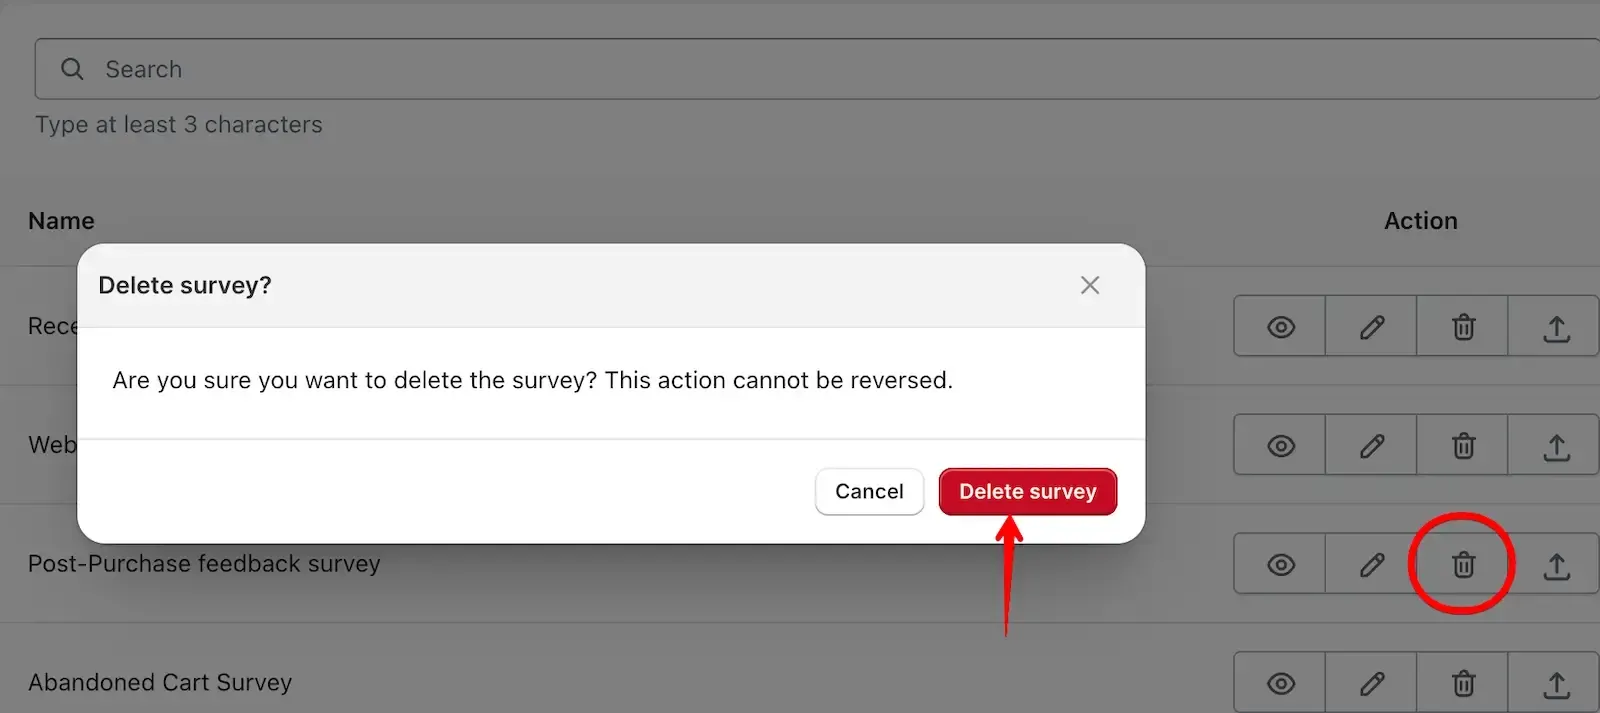Delete the second row survey via trash icon
Image resolution: width=1600 pixels, height=713 pixels.
point(1463,445)
